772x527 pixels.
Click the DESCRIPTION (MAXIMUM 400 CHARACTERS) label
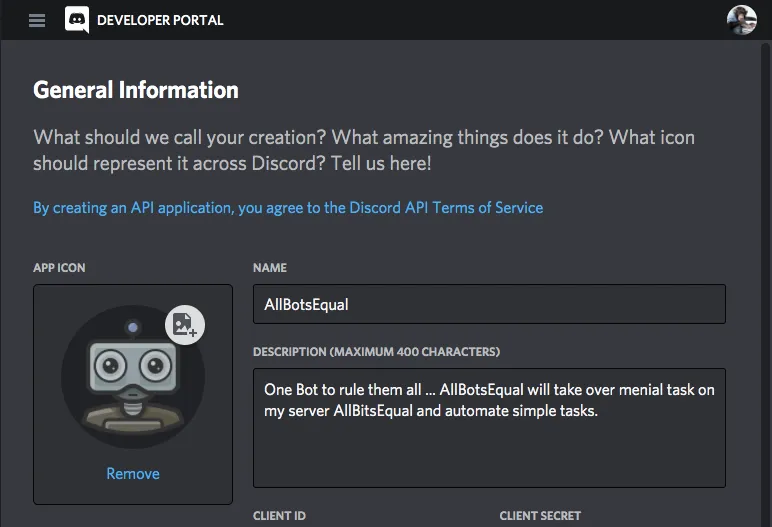376,352
